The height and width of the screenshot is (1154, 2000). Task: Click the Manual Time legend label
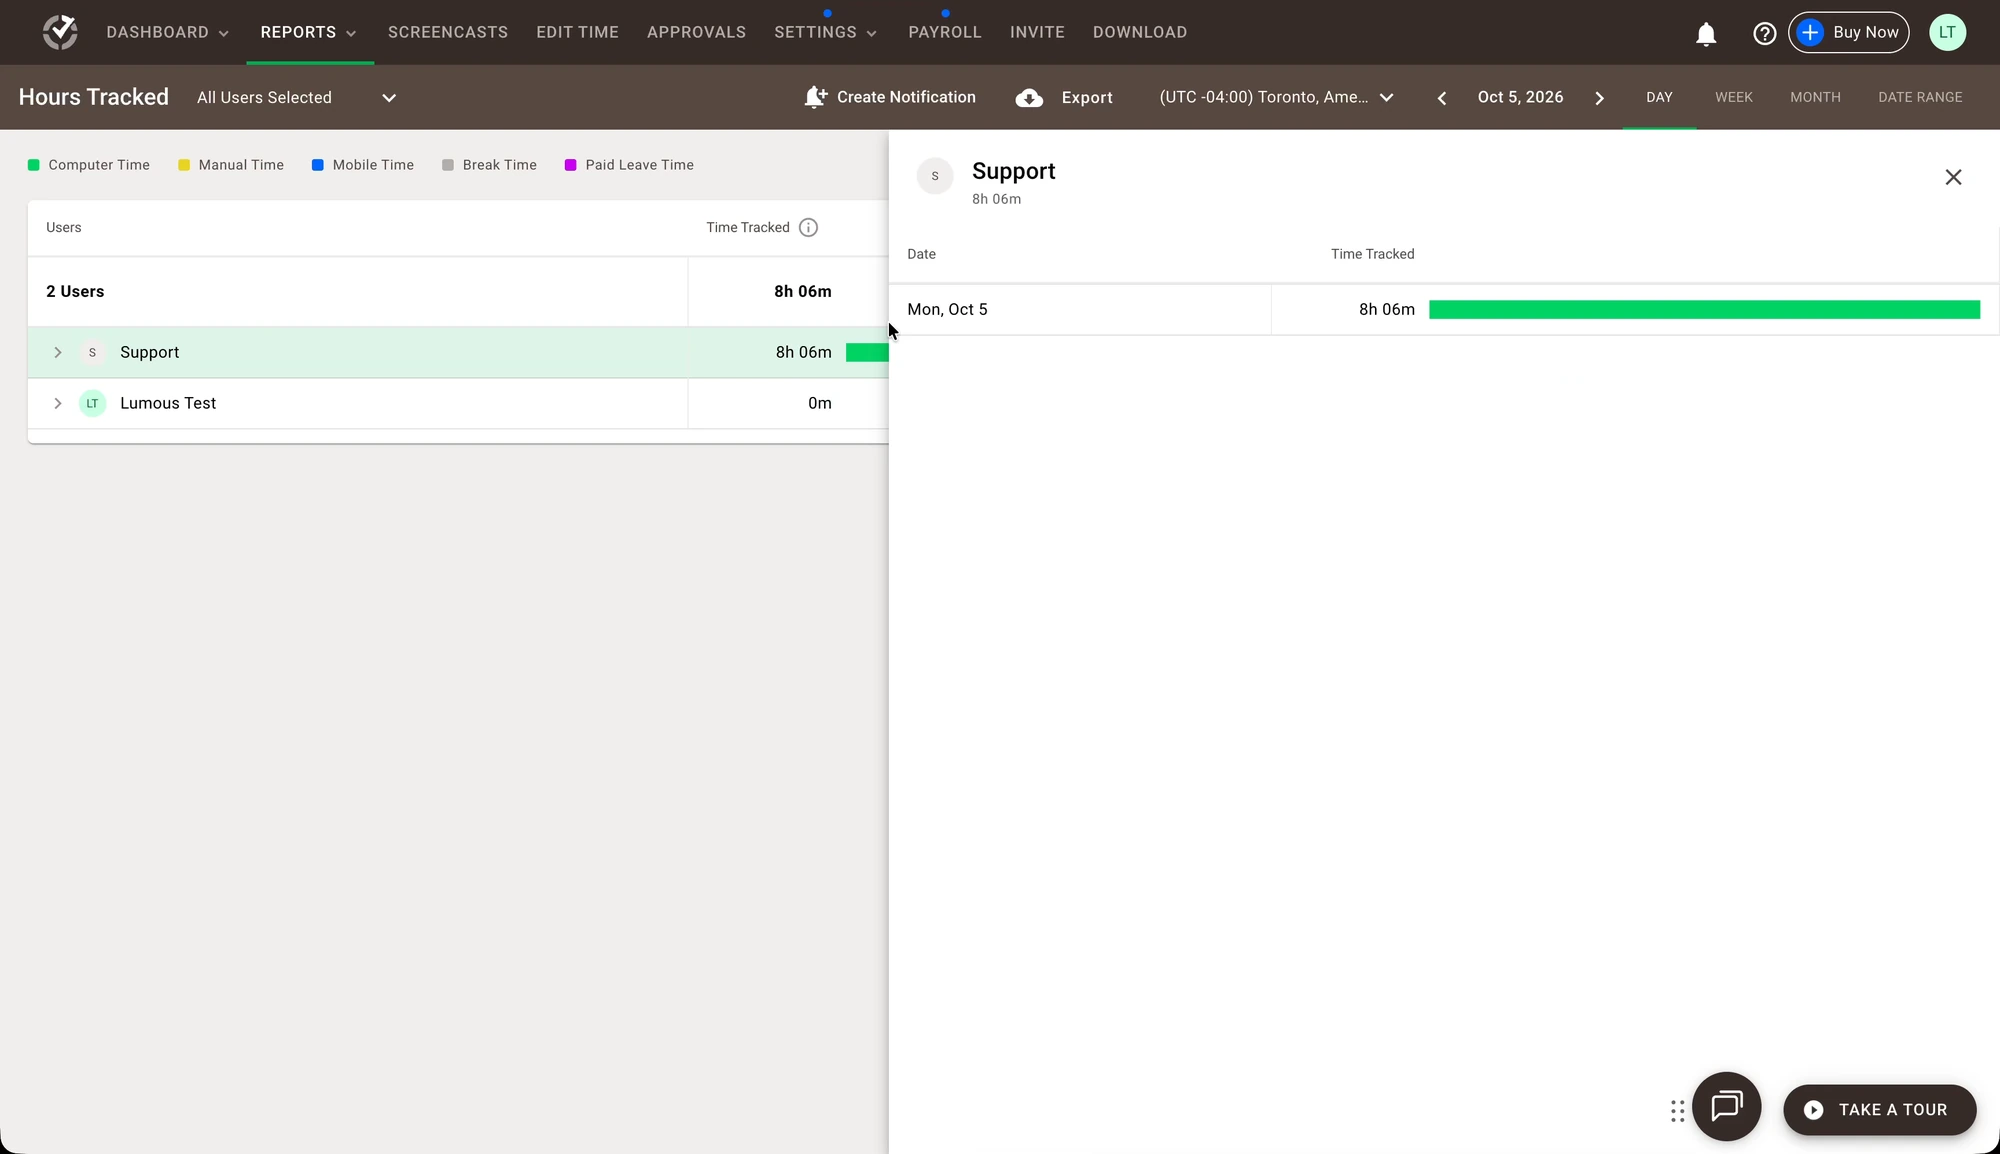click(x=241, y=165)
